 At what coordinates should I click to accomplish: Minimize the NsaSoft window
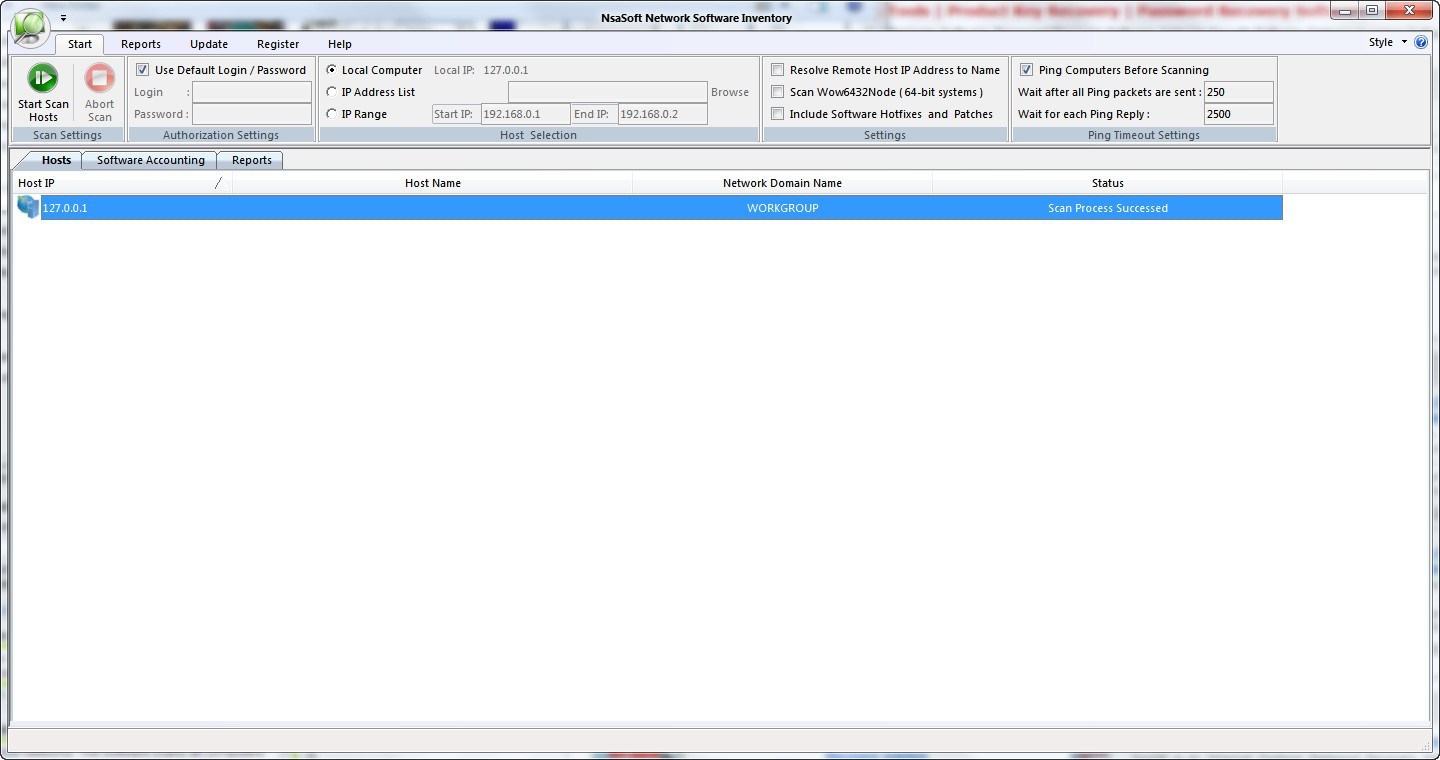(x=1346, y=11)
